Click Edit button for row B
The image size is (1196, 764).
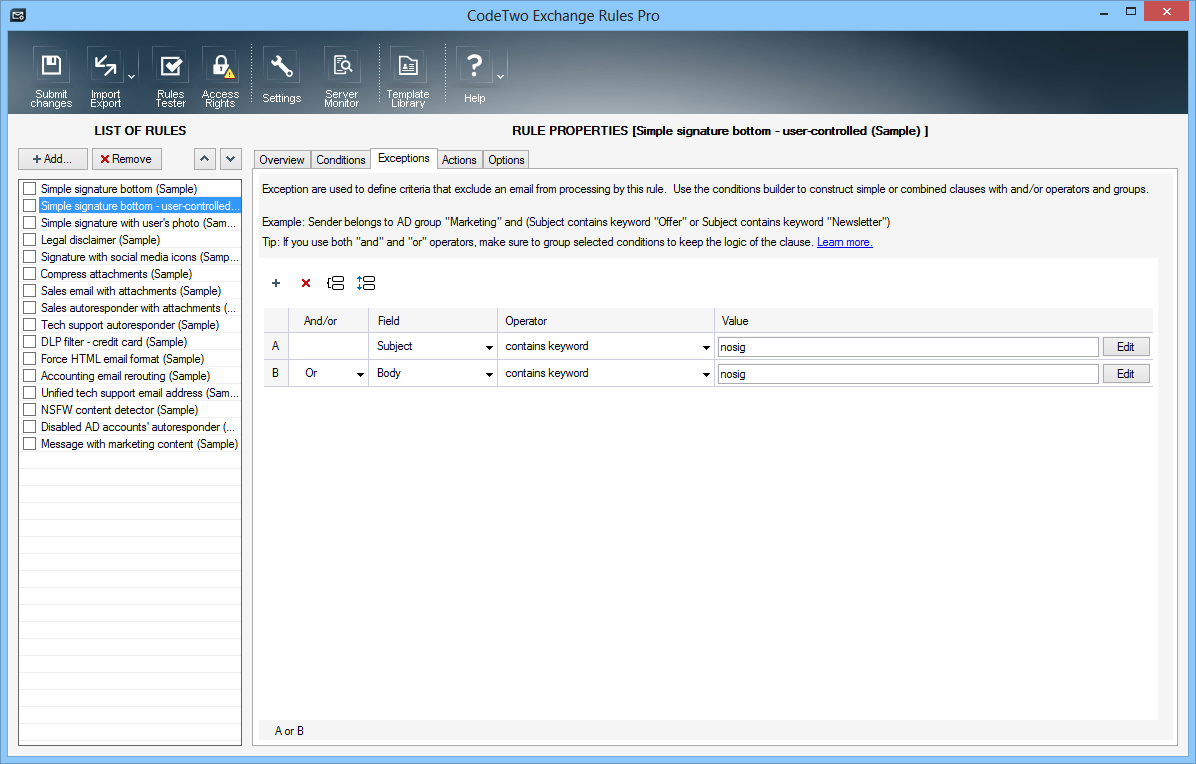[x=1126, y=374]
